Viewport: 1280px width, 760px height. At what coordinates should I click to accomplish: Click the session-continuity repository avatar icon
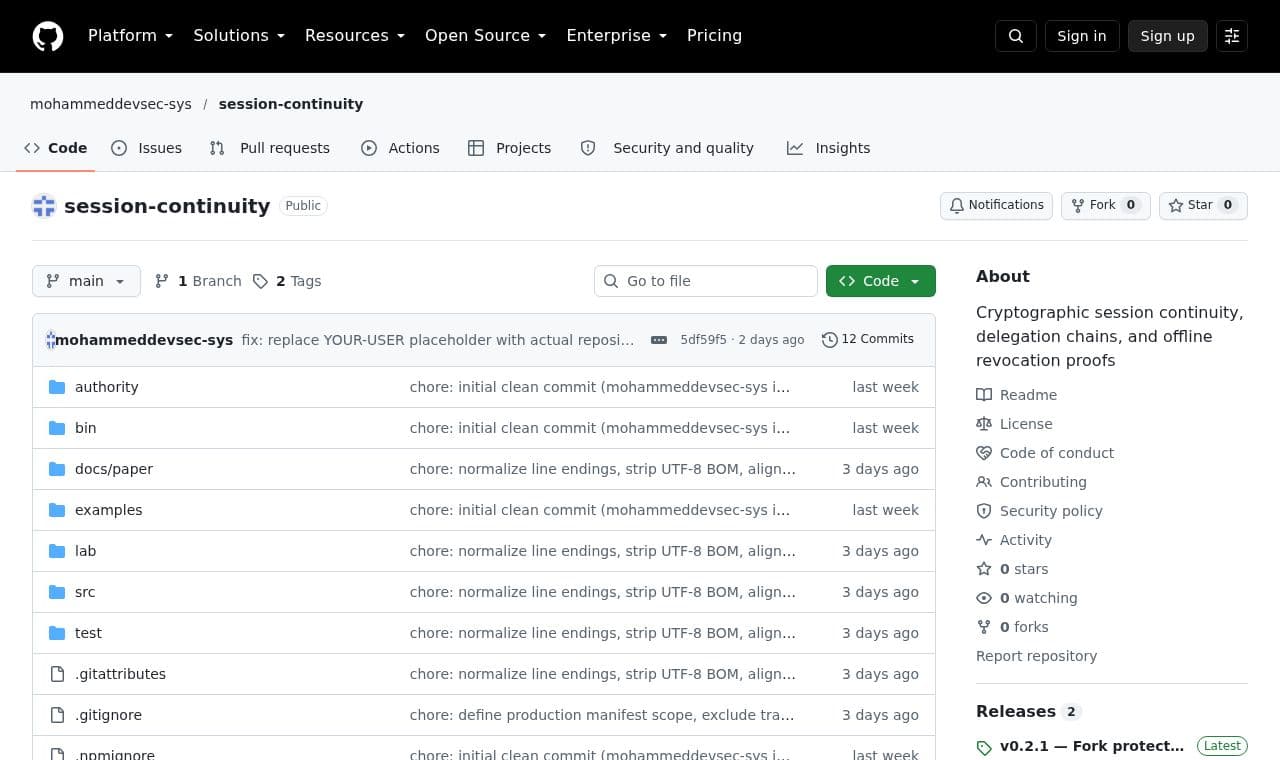coord(44,206)
